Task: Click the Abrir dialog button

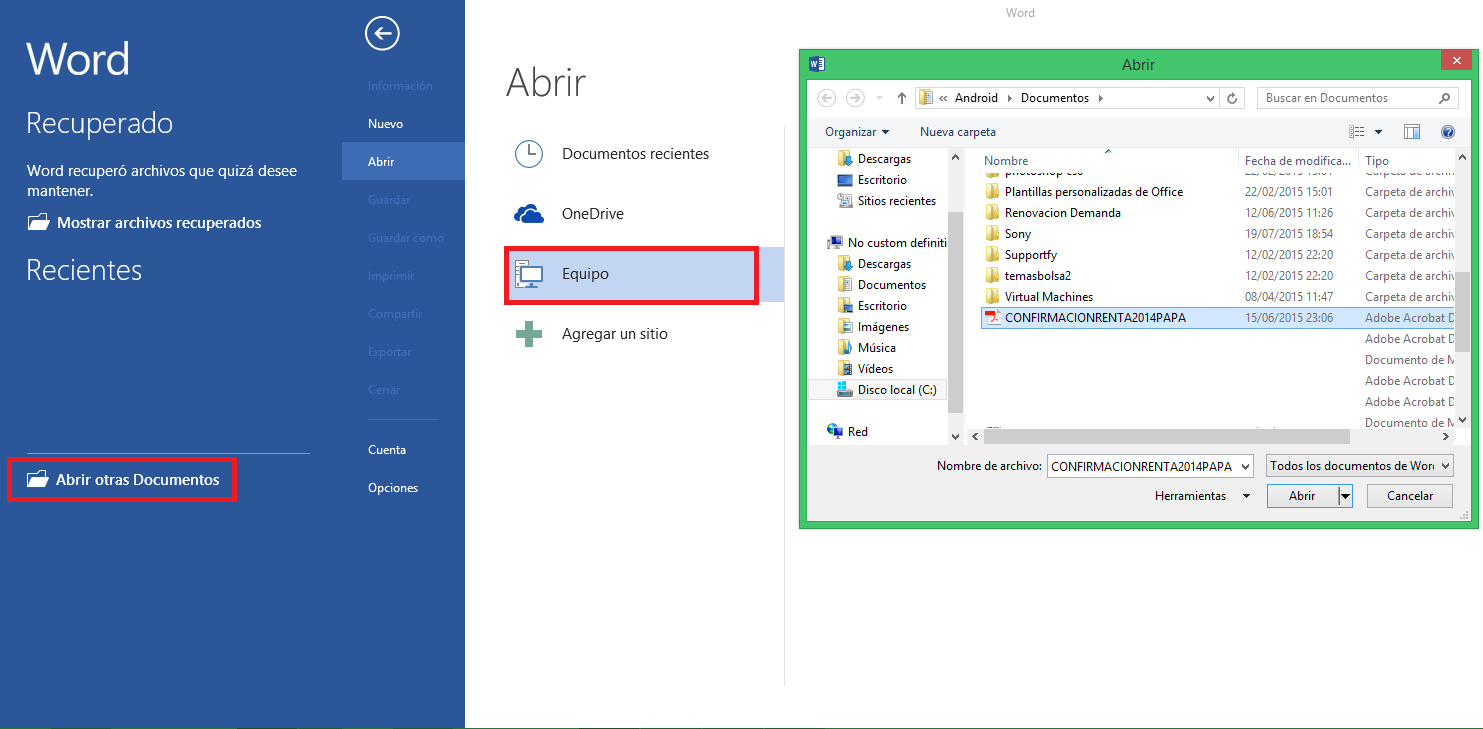Action: pos(1303,496)
